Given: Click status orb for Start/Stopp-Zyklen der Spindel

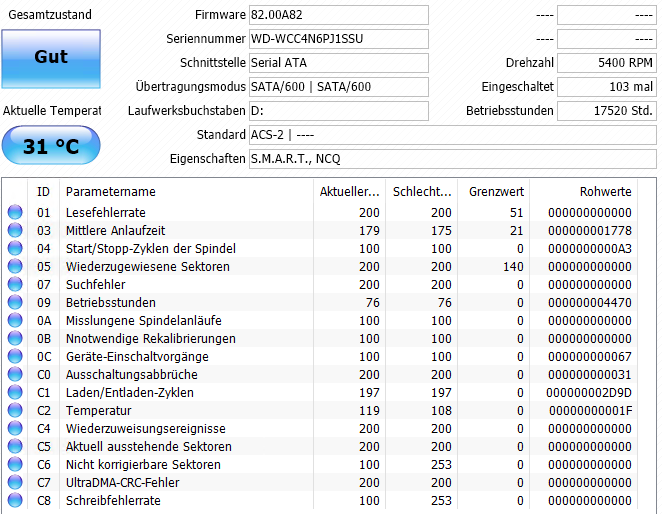Looking at the screenshot, I should click(x=15, y=248).
